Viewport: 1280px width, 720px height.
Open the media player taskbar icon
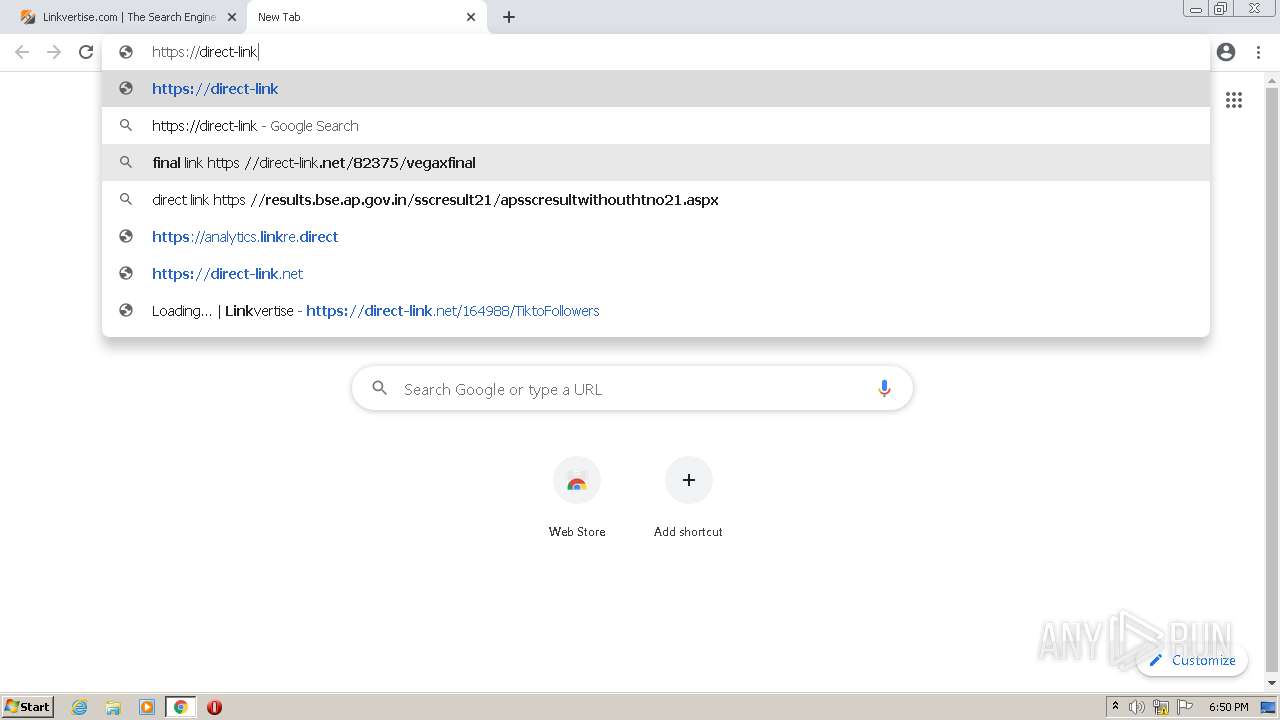click(147, 707)
